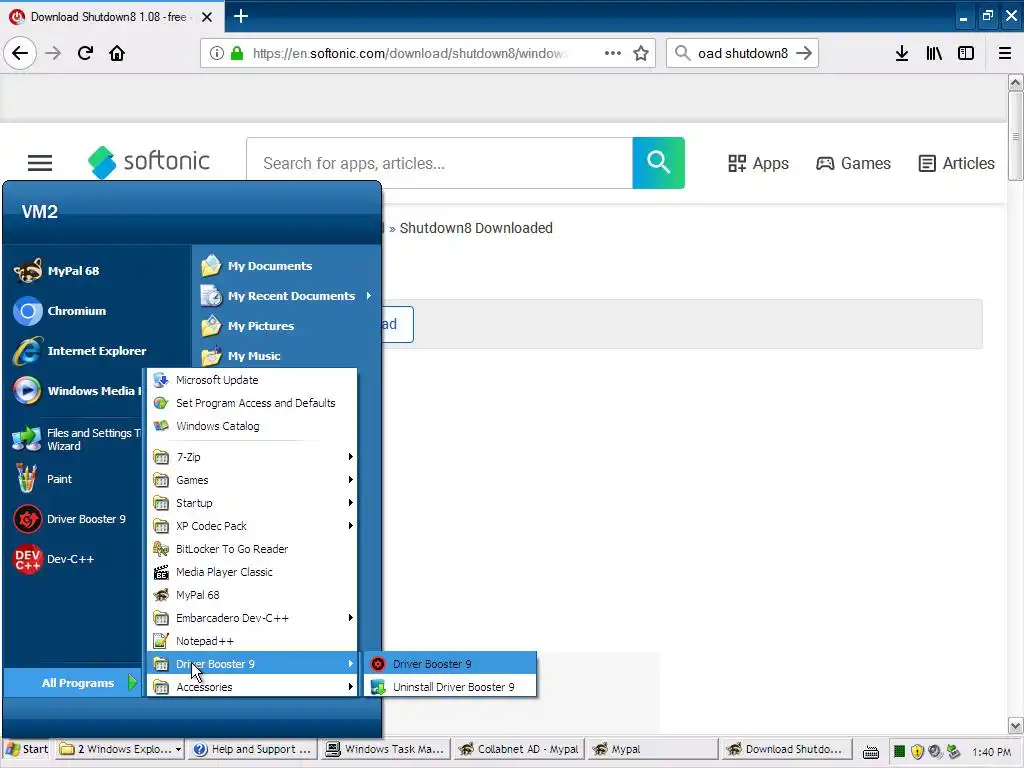View site information icon in address bar
This screenshot has width=1024, height=768.
click(x=217, y=53)
